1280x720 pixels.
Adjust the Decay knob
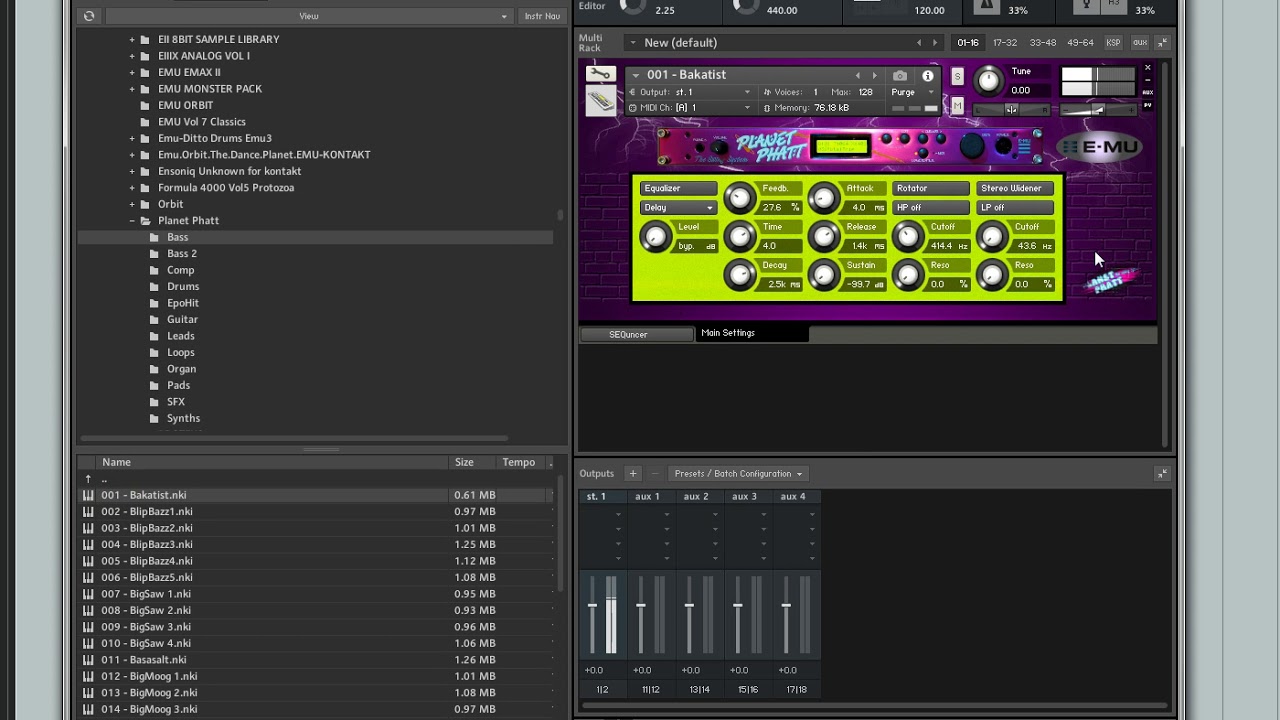(x=739, y=275)
